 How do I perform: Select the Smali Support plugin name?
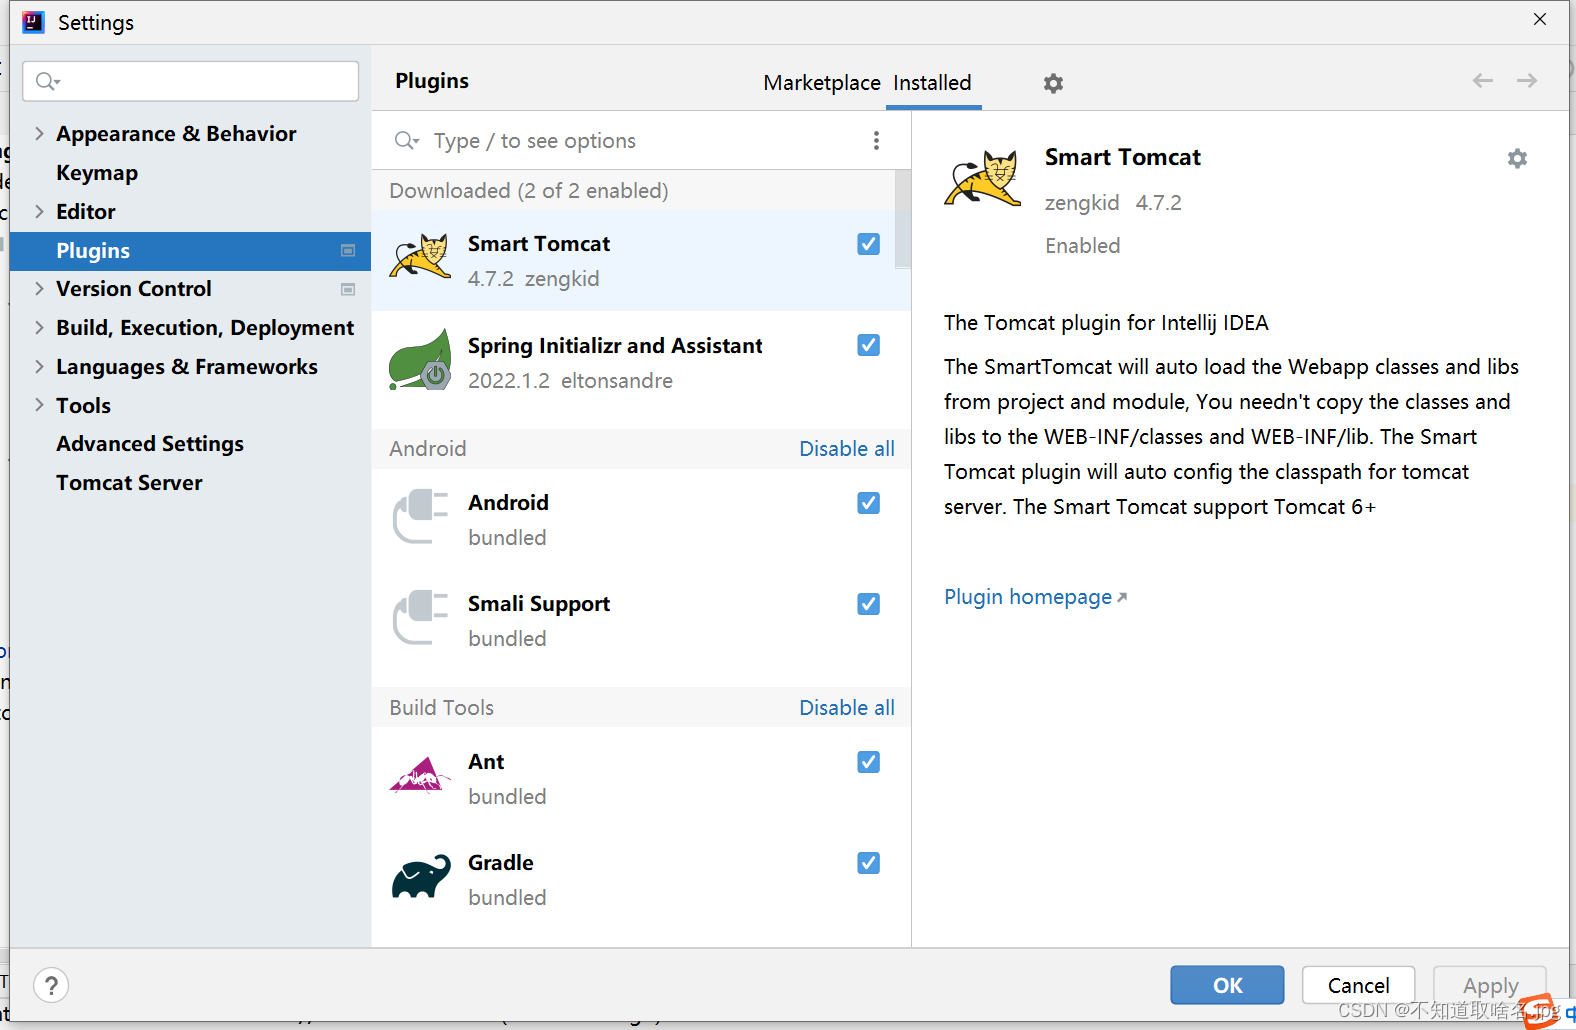point(539,604)
